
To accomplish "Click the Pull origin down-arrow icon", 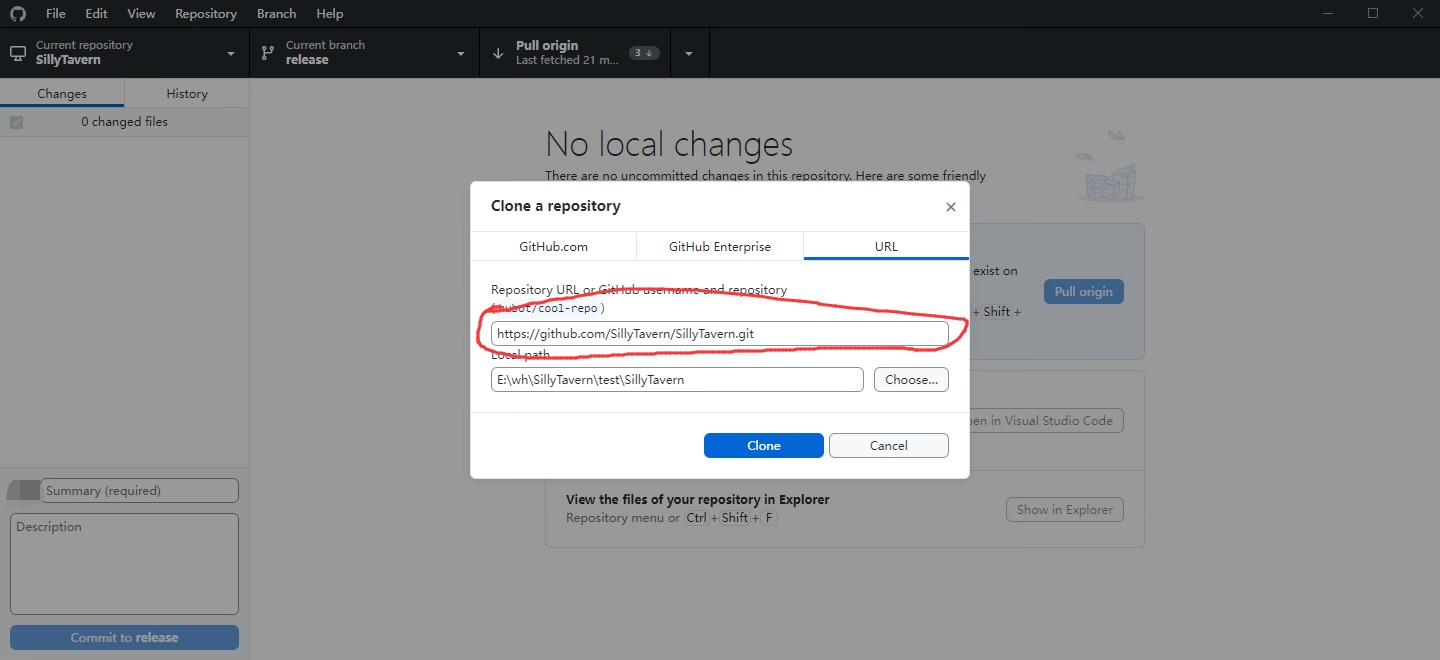I will tap(498, 53).
